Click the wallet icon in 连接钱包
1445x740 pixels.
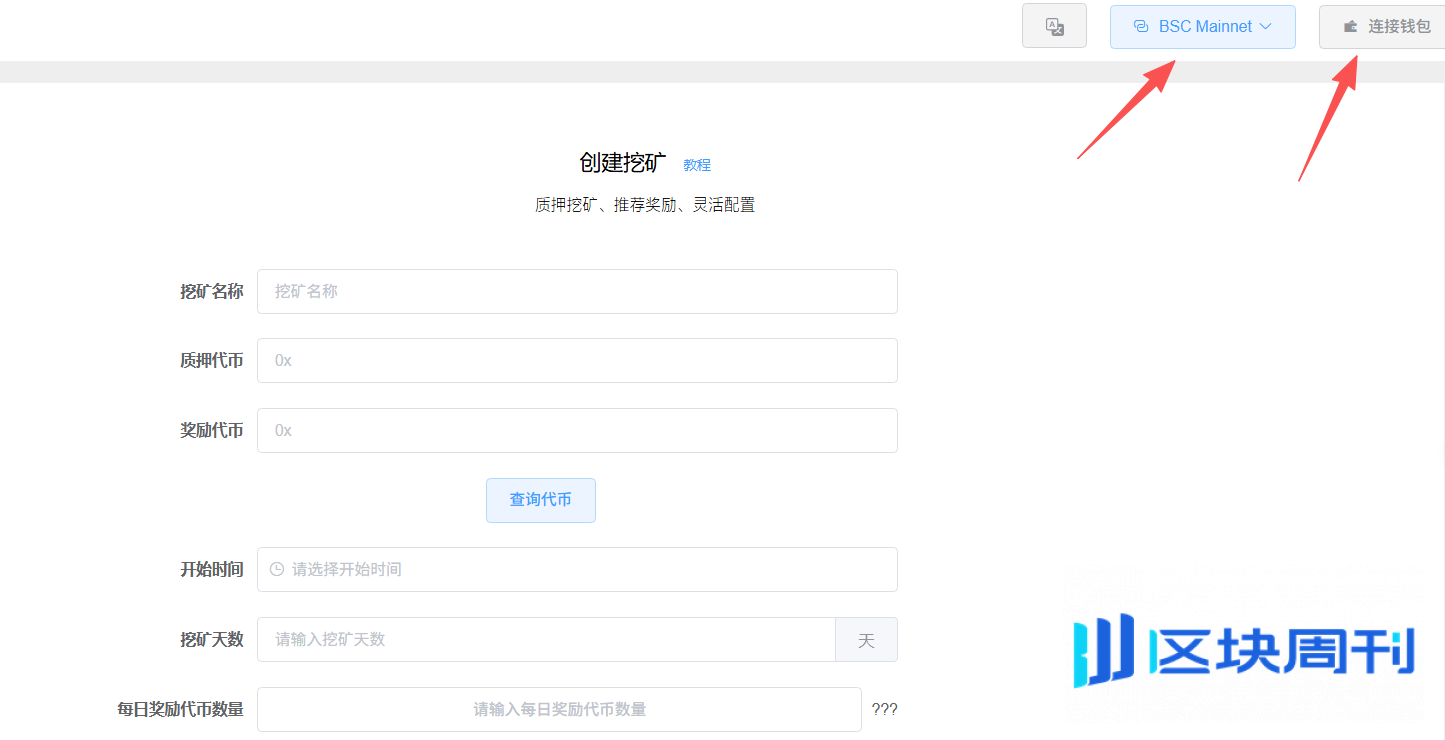1350,27
